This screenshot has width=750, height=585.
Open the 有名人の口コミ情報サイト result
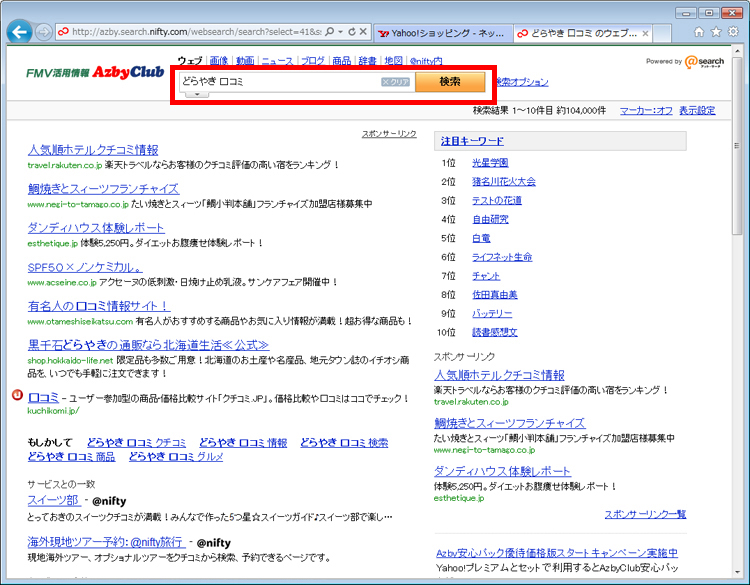pos(99,306)
